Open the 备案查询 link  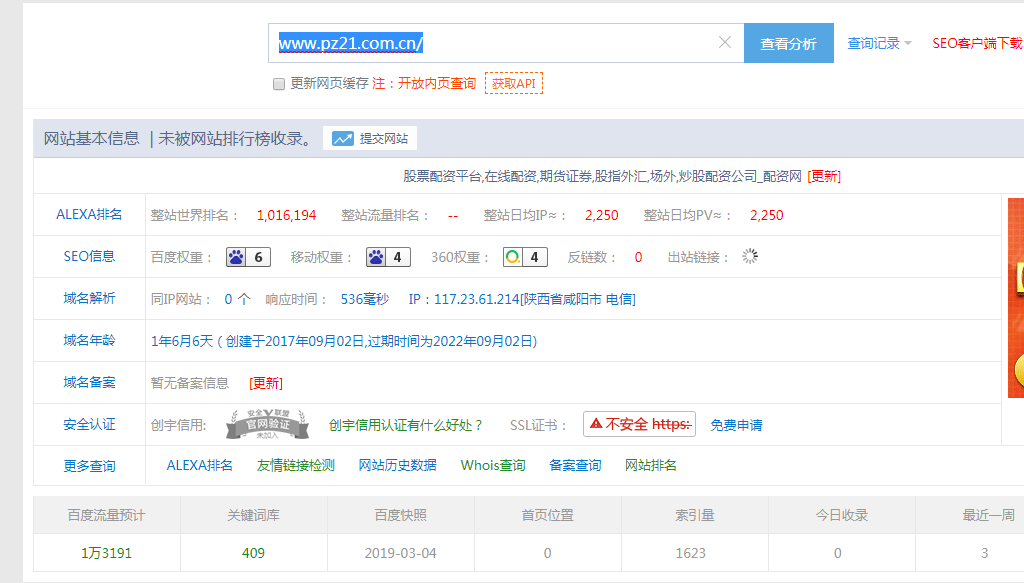575,465
